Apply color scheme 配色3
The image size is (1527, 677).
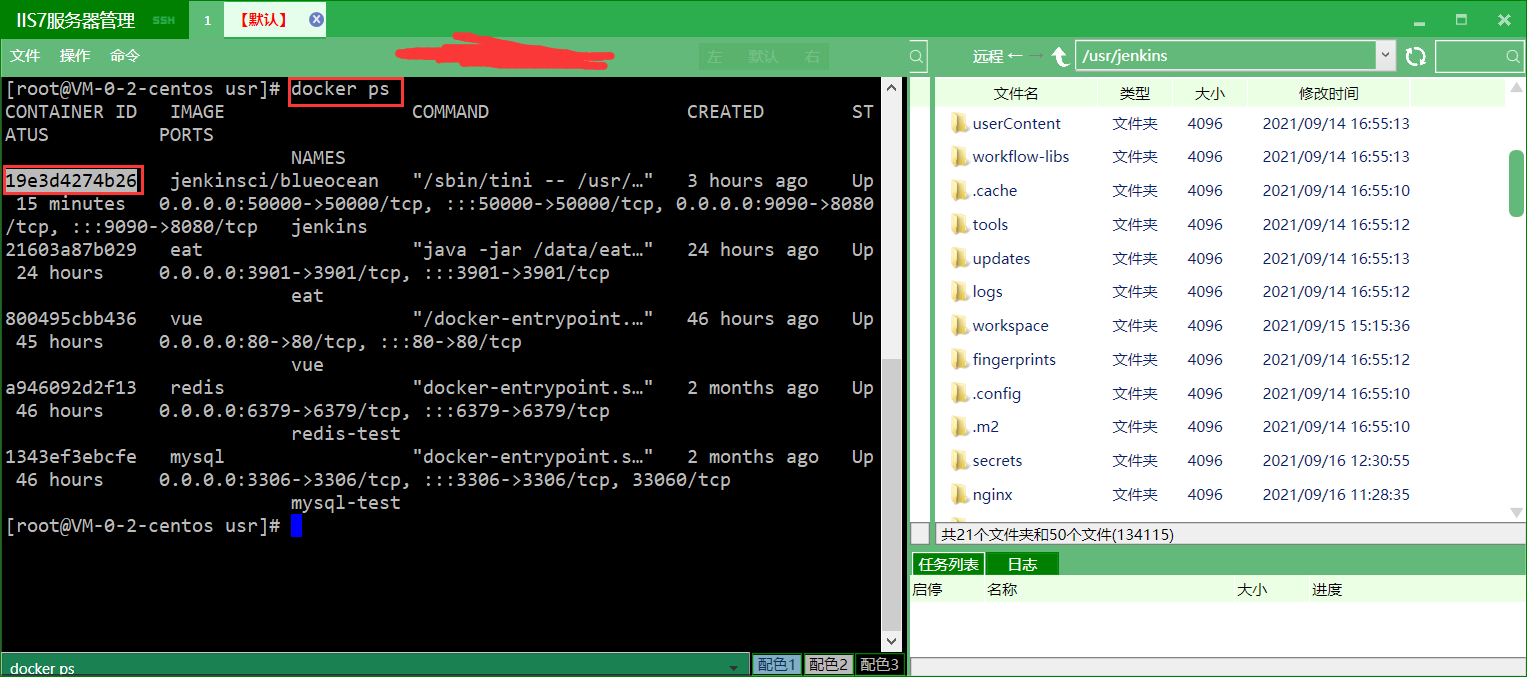point(879,665)
